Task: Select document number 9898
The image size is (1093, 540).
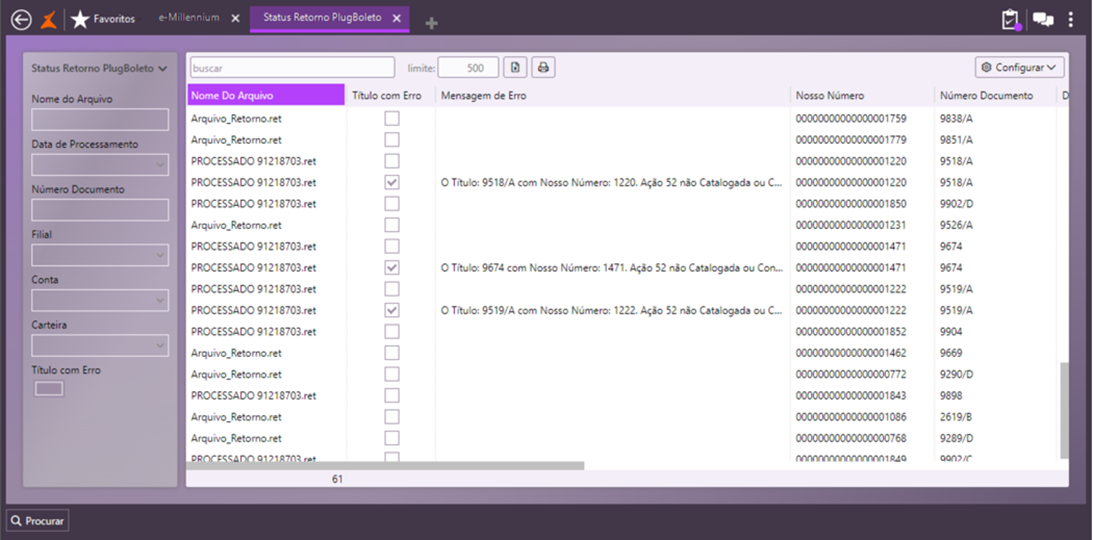Action: (951, 395)
